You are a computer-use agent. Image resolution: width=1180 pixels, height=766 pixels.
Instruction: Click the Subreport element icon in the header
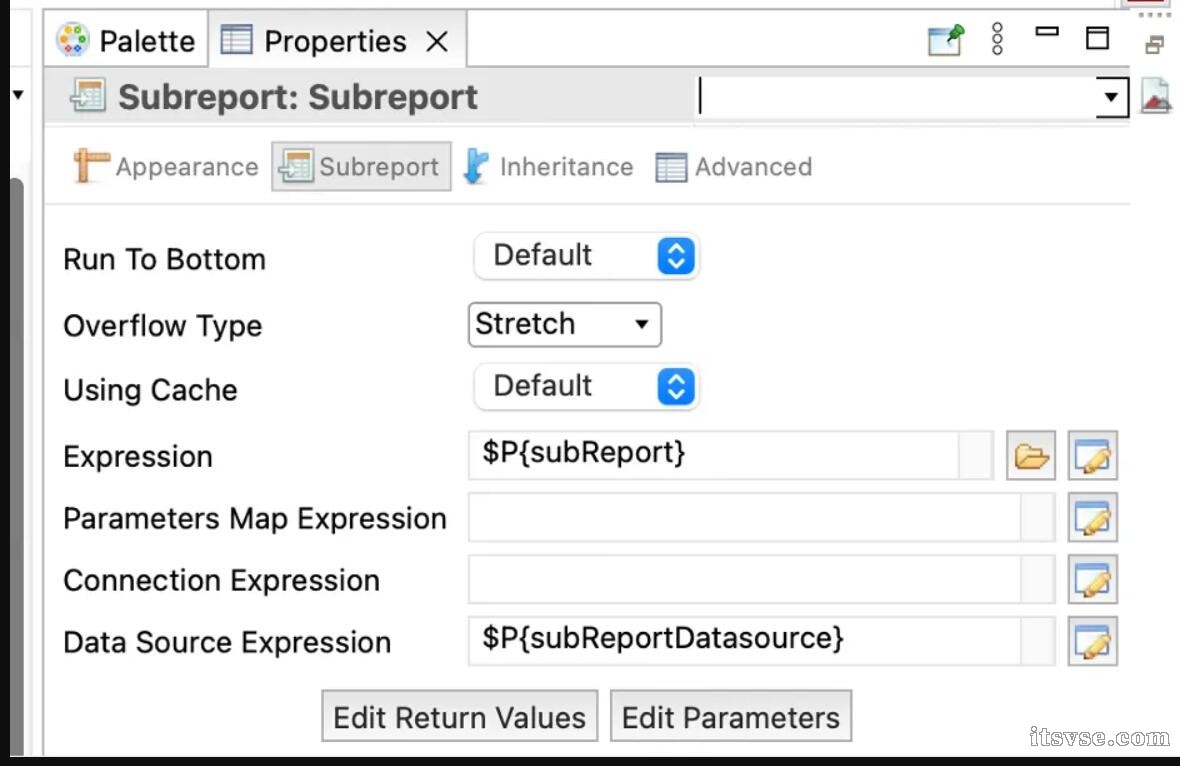[87, 96]
